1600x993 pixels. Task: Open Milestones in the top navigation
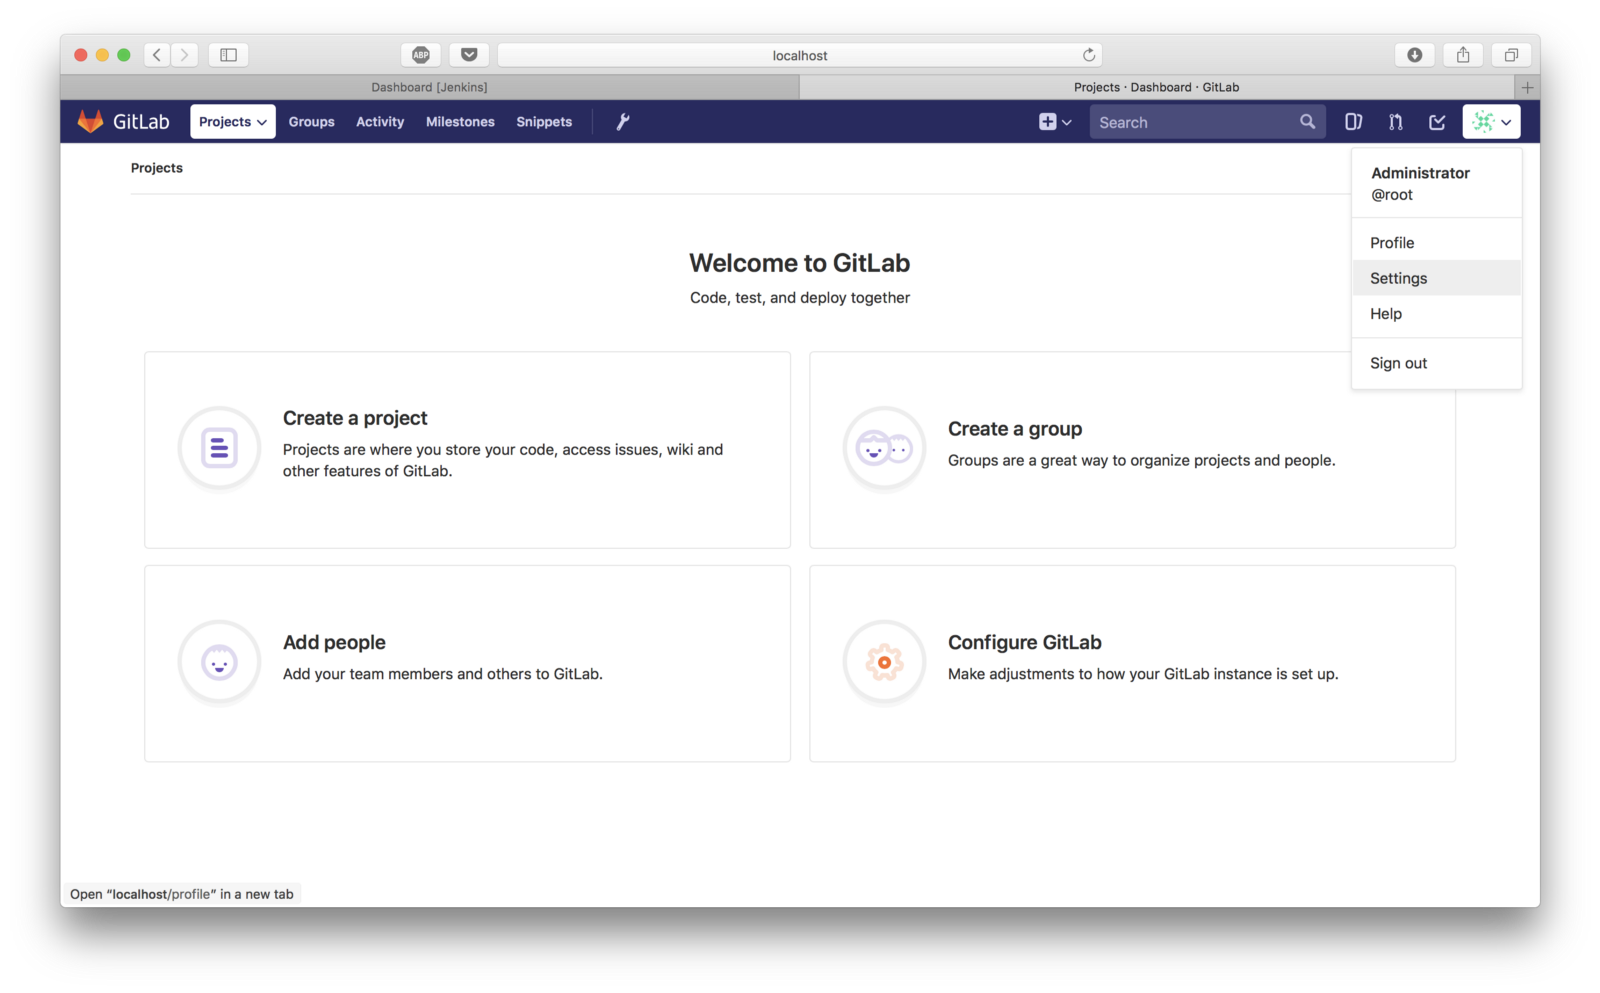[x=460, y=122]
